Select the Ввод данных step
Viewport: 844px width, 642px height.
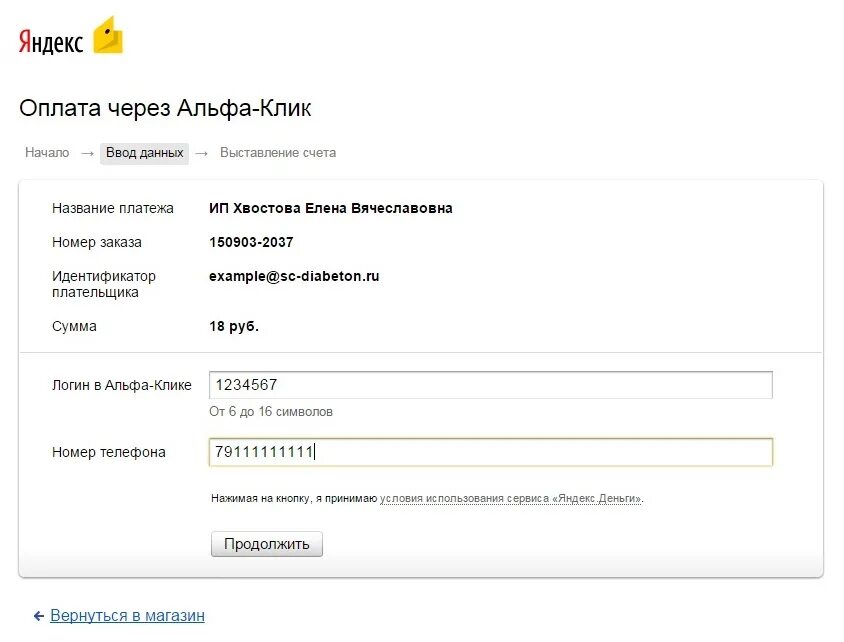click(x=145, y=153)
